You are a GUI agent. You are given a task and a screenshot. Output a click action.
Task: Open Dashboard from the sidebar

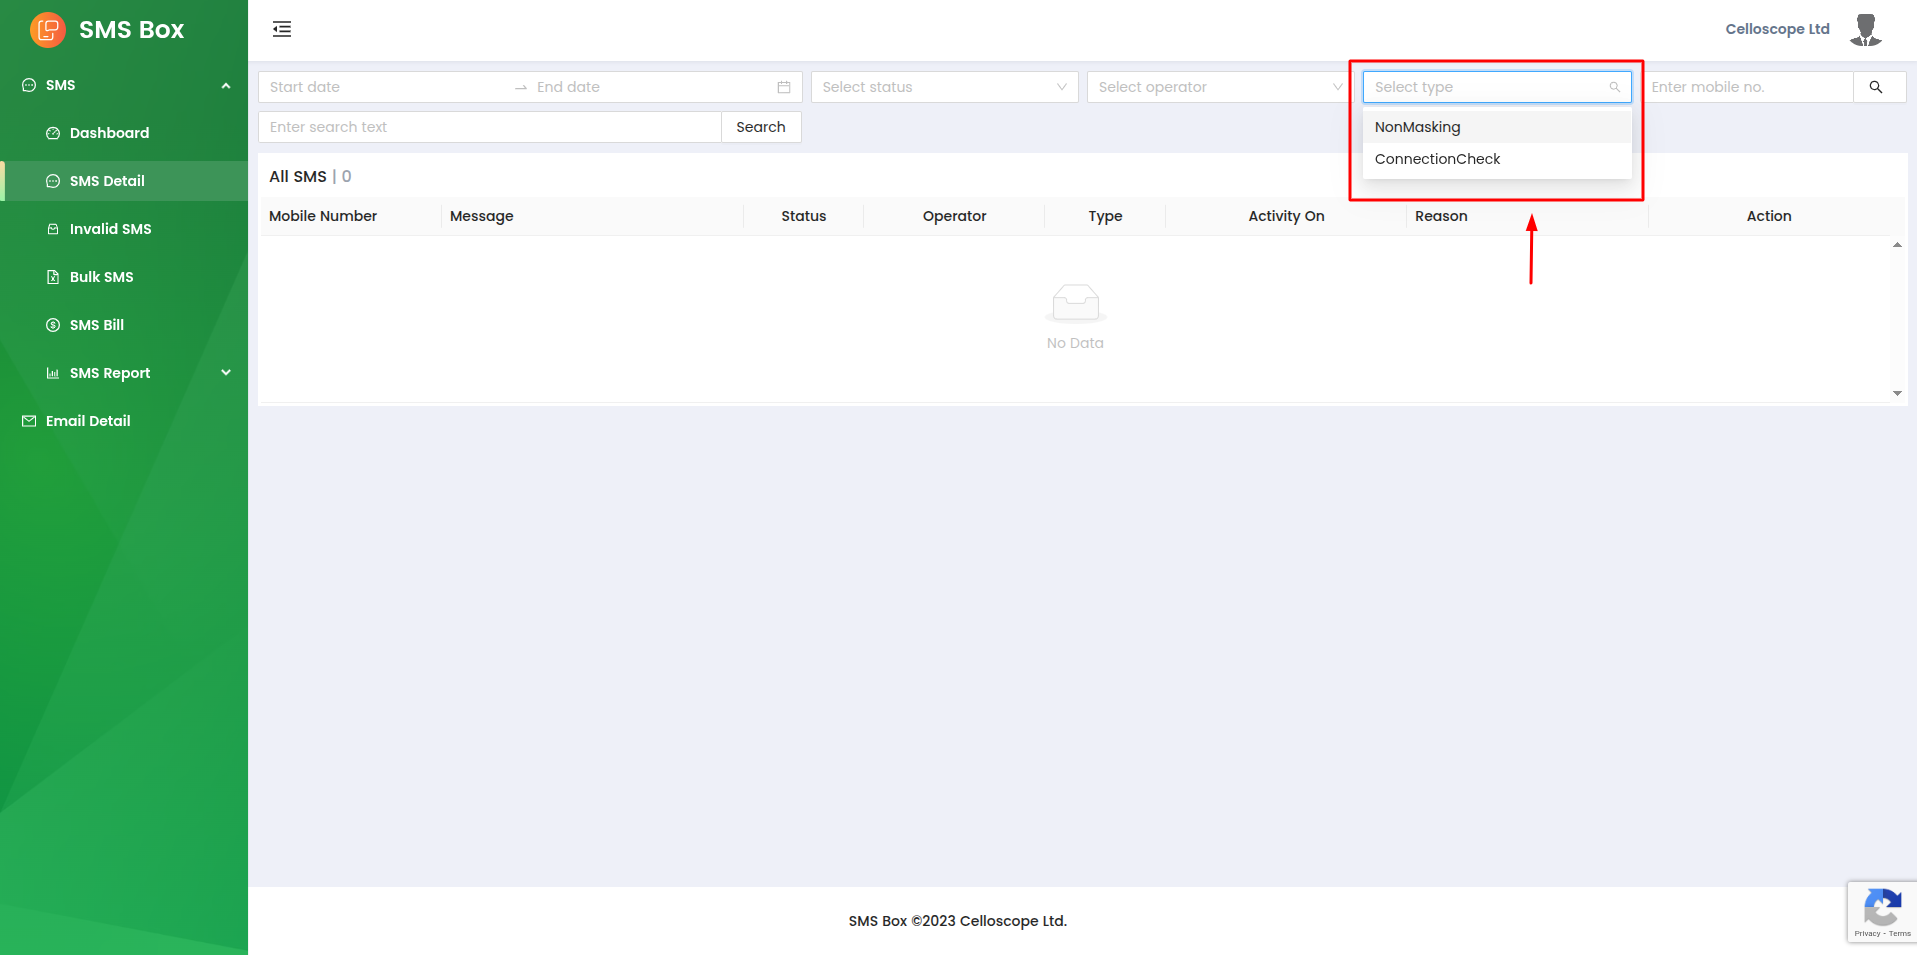[x=109, y=133]
